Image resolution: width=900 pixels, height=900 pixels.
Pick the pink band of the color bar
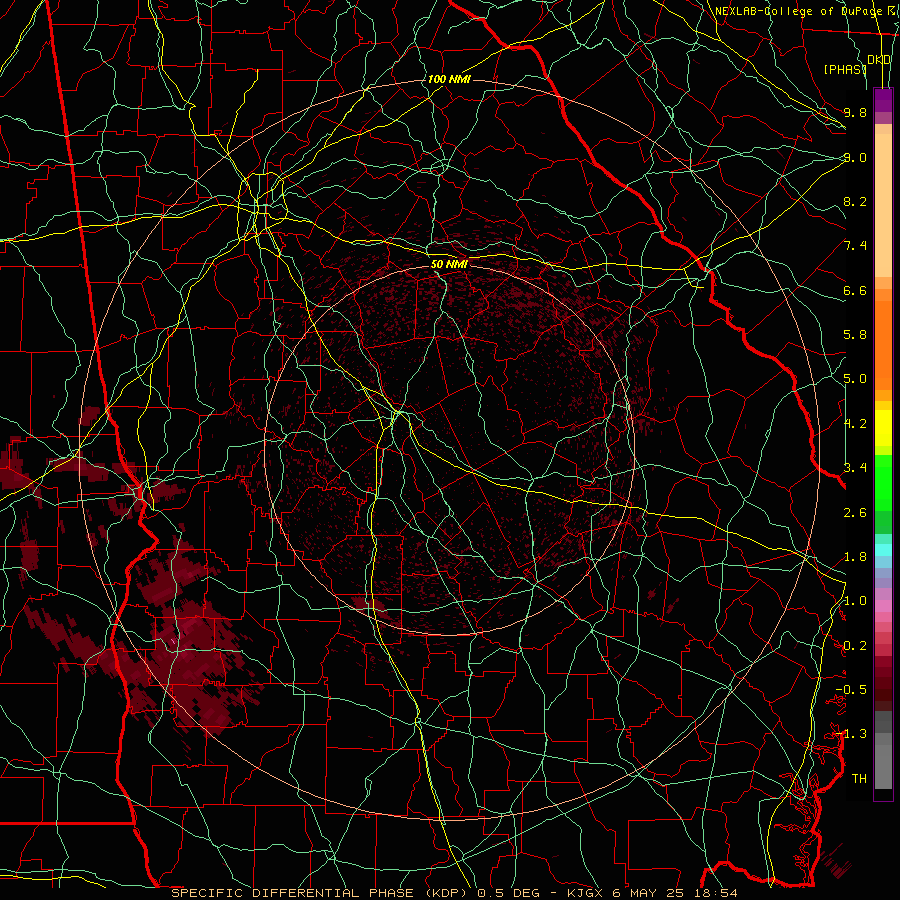(883, 606)
